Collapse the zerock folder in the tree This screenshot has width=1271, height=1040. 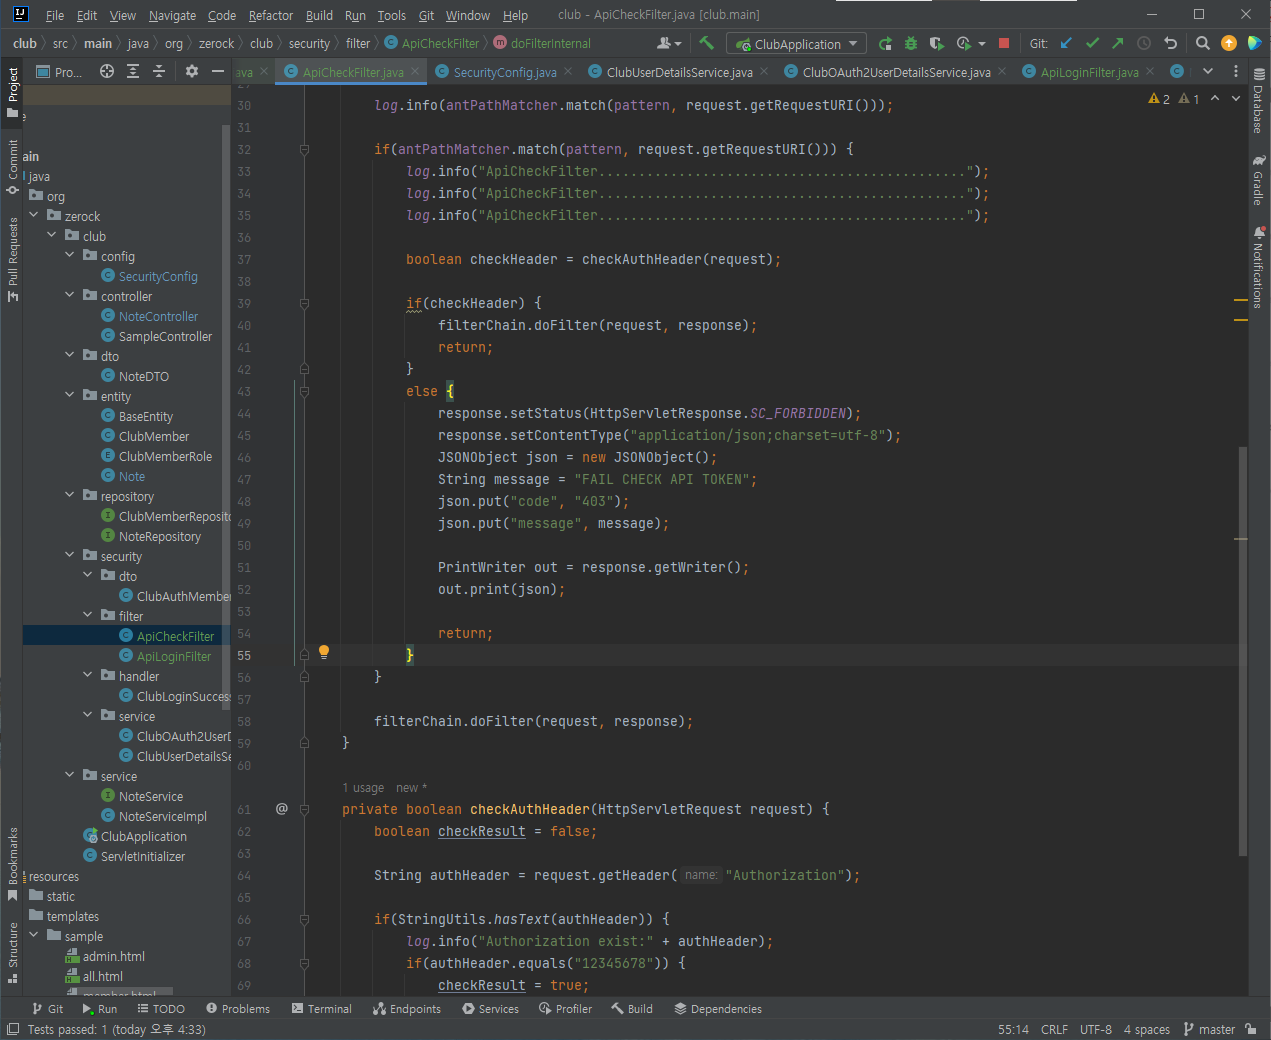pyautogui.click(x=34, y=215)
